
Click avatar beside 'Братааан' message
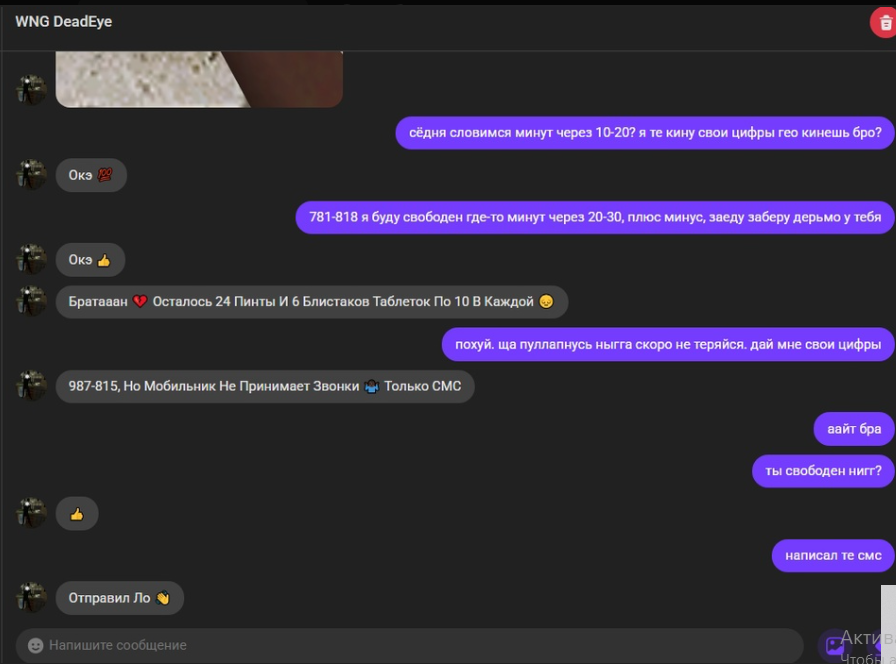[32, 301]
